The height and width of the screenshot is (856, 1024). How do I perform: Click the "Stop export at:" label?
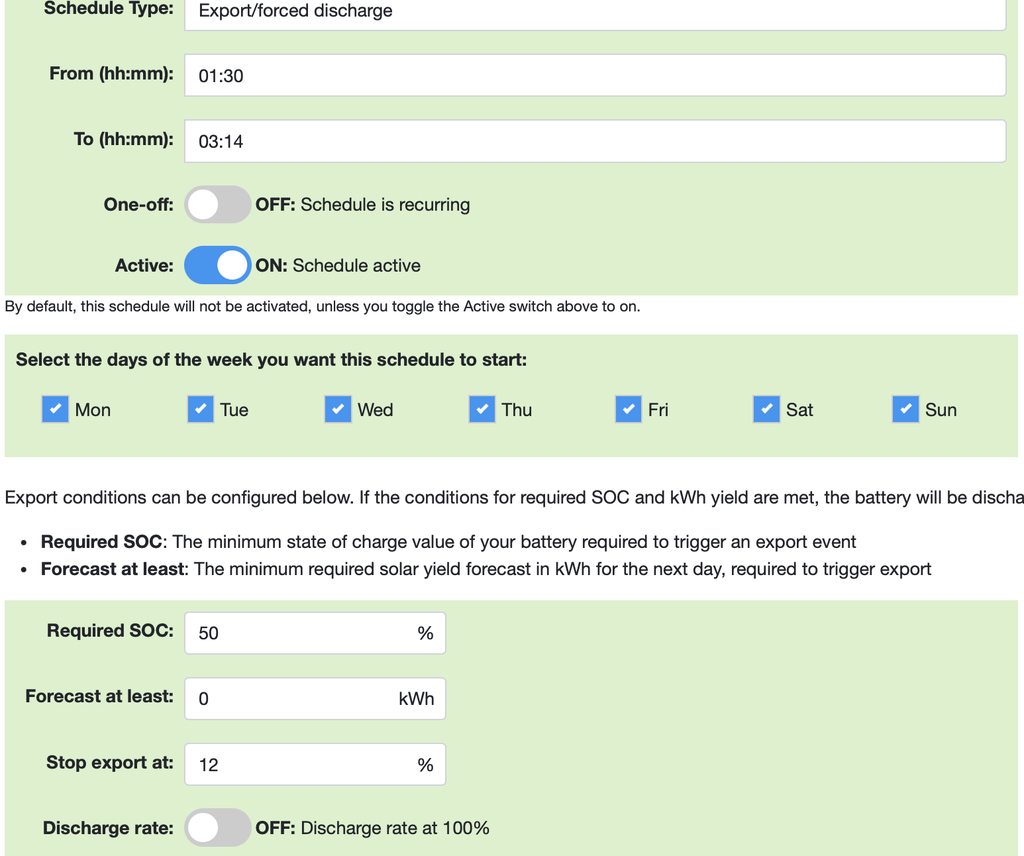110,762
